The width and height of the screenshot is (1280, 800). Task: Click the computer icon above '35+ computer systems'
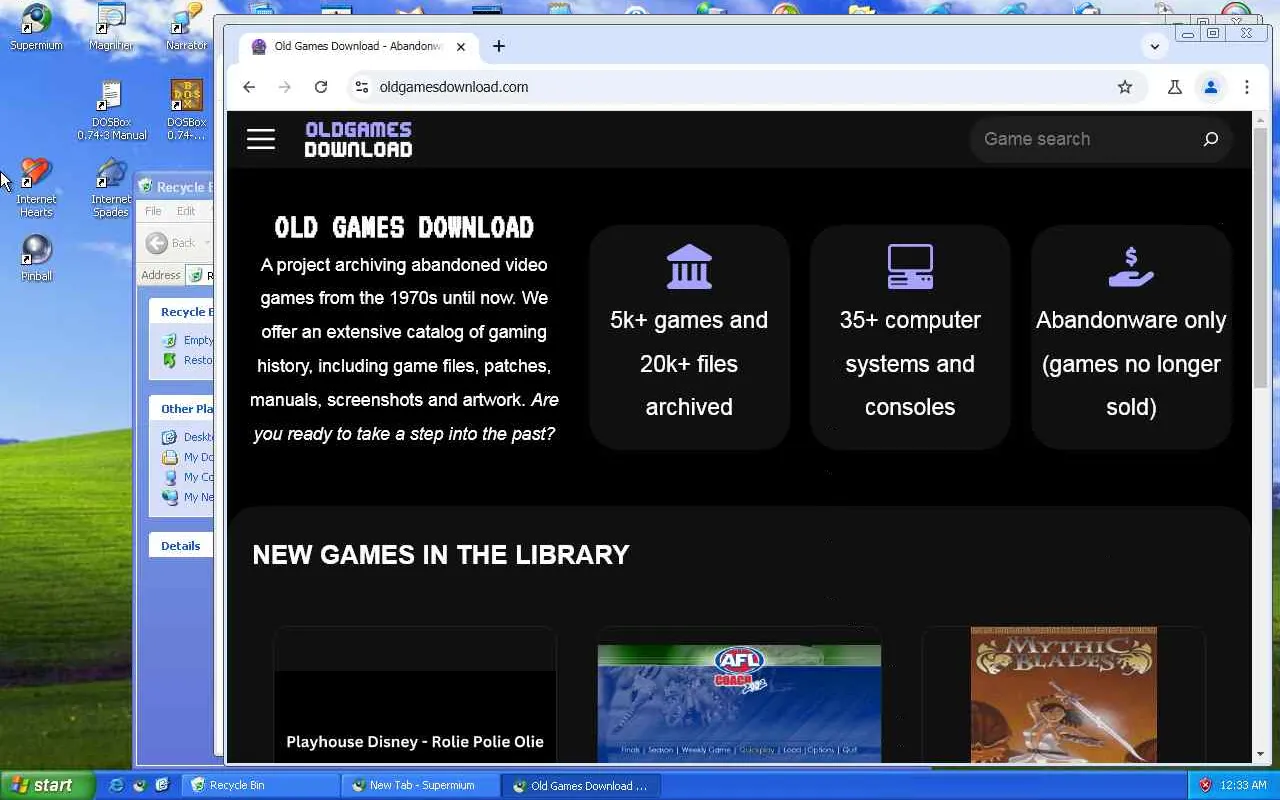(x=910, y=267)
